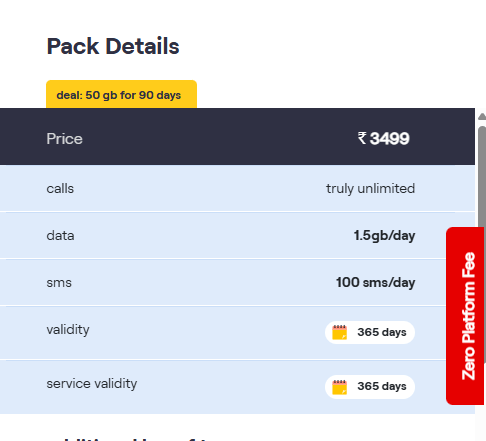486x441 pixels.
Task: Click the calendar icon in service validity row
Action: coord(340,387)
